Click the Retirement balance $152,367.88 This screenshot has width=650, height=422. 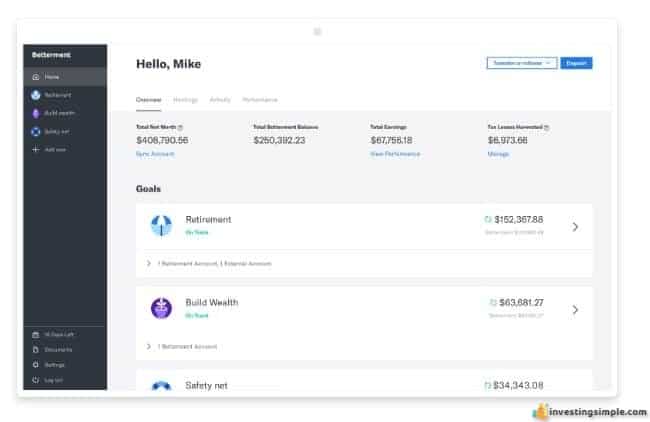click(519, 219)
